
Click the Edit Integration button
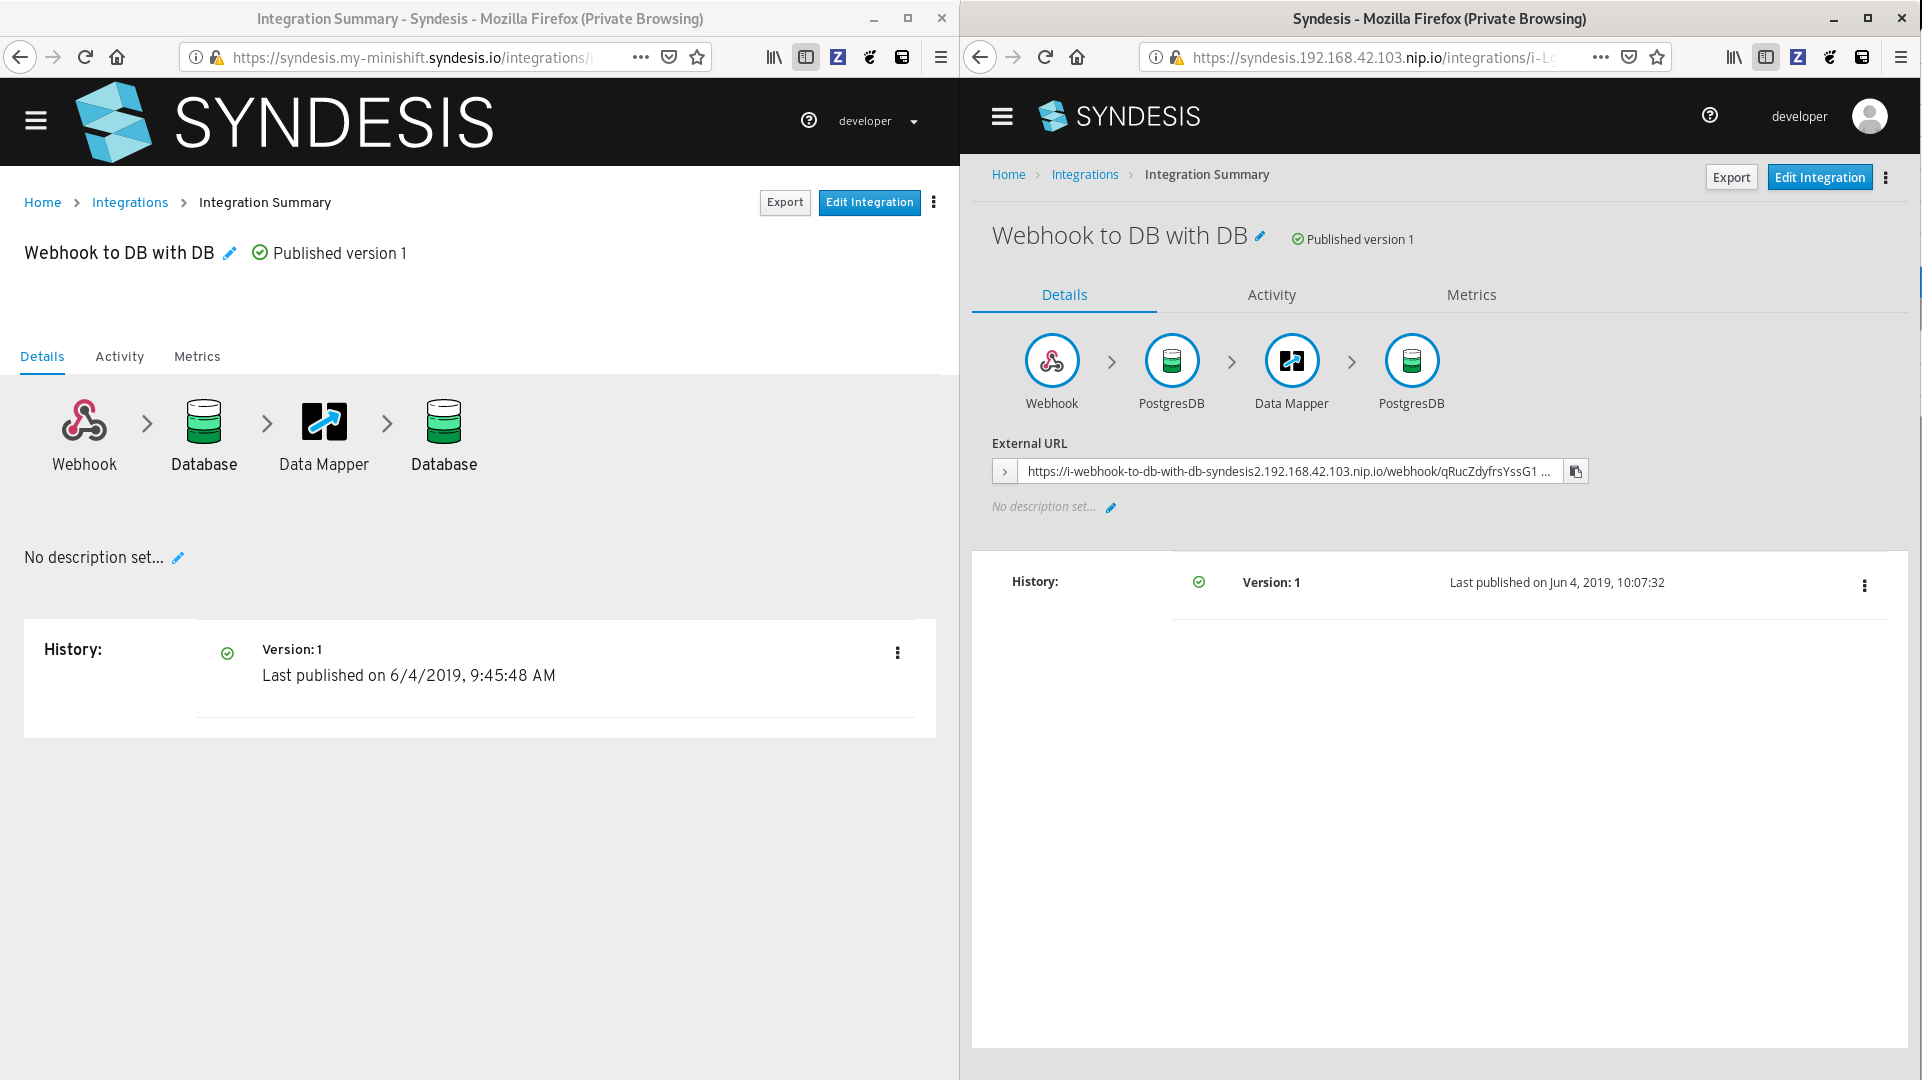point(1819,177)
